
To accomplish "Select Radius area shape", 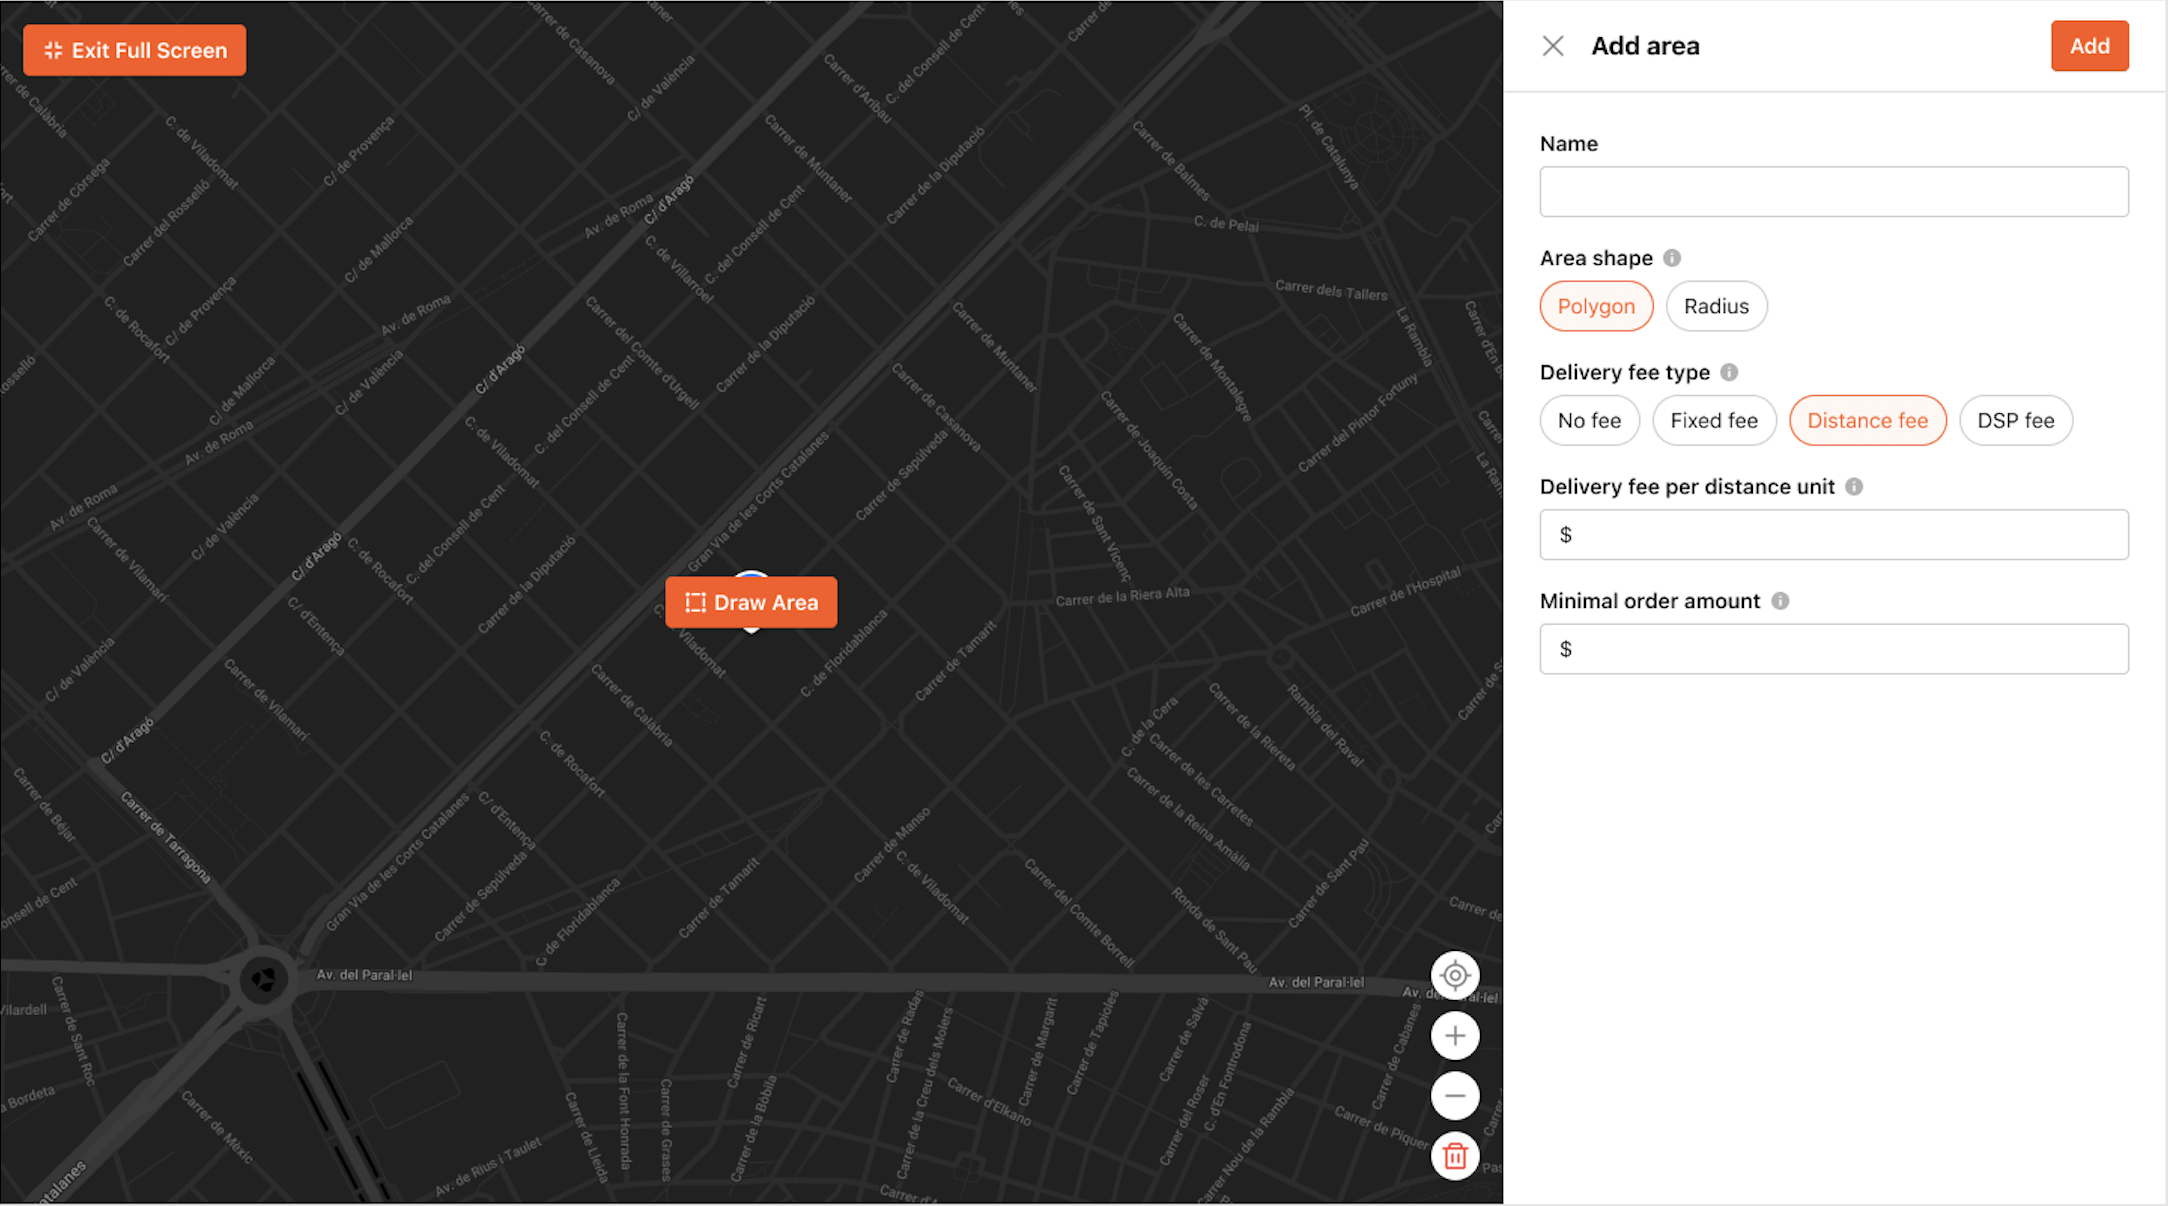I will (x=1716, y=306).
